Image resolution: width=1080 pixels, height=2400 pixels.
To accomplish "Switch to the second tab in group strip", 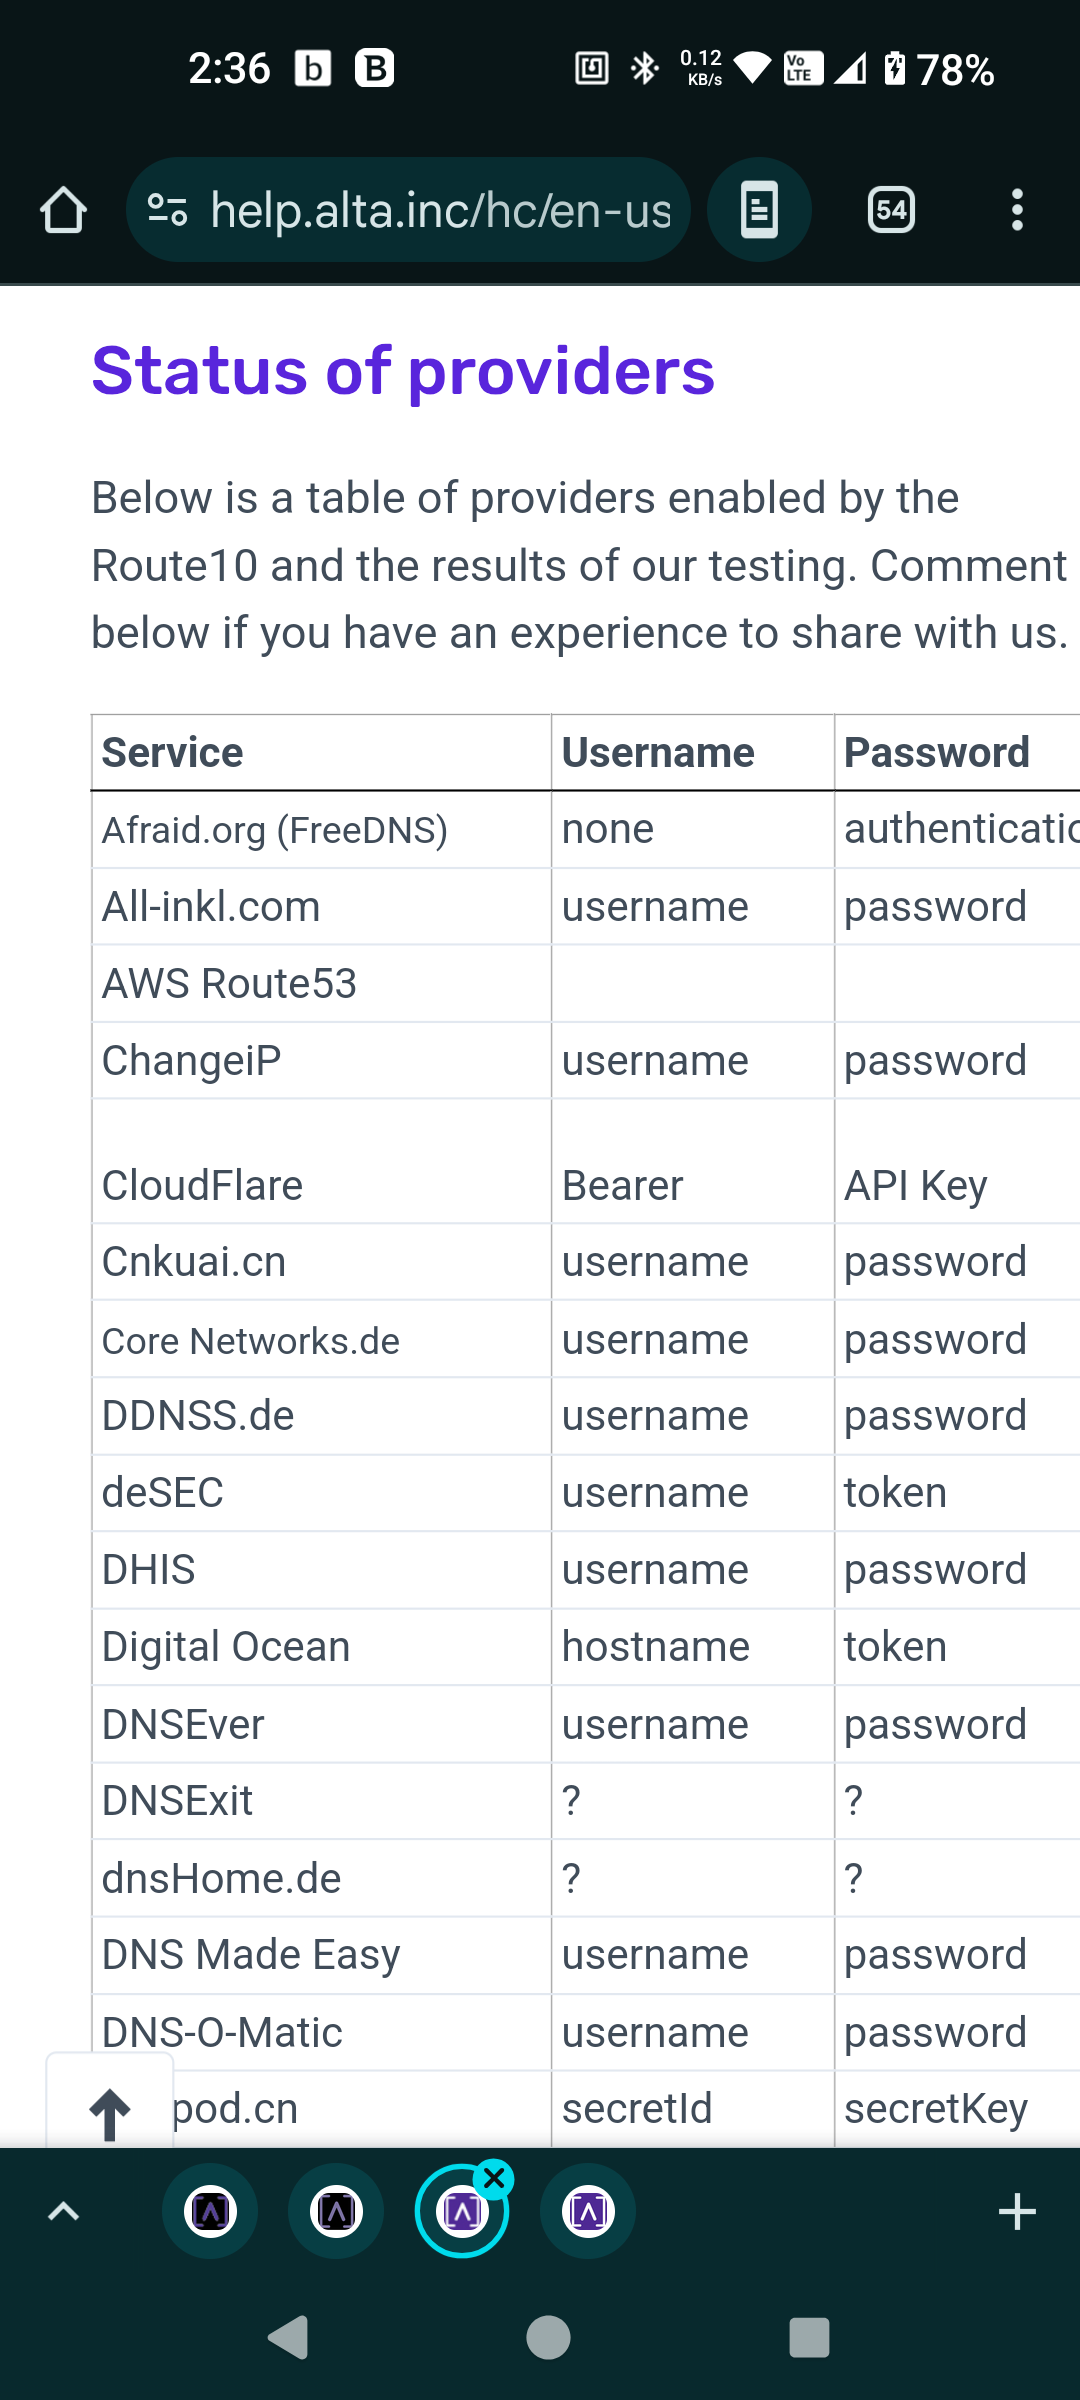I will (x=336, y=2211).
